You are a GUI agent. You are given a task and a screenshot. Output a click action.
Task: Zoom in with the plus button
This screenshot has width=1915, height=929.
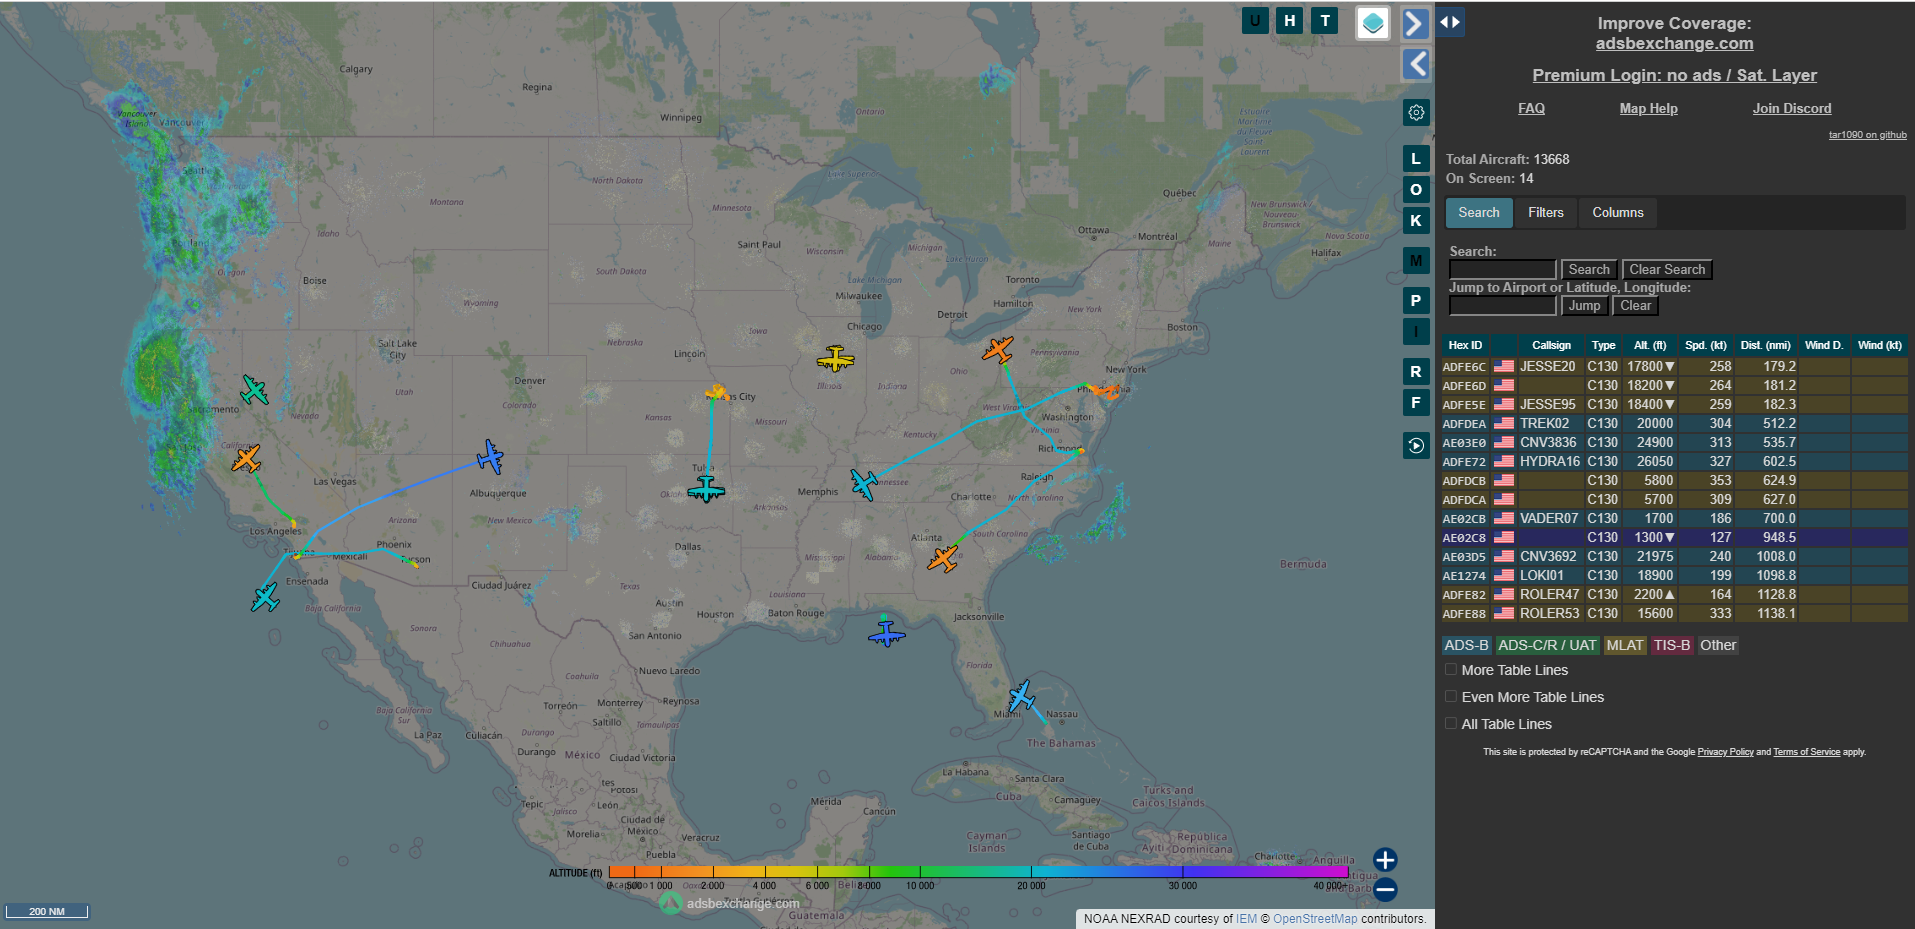(x=1385, y=859)
